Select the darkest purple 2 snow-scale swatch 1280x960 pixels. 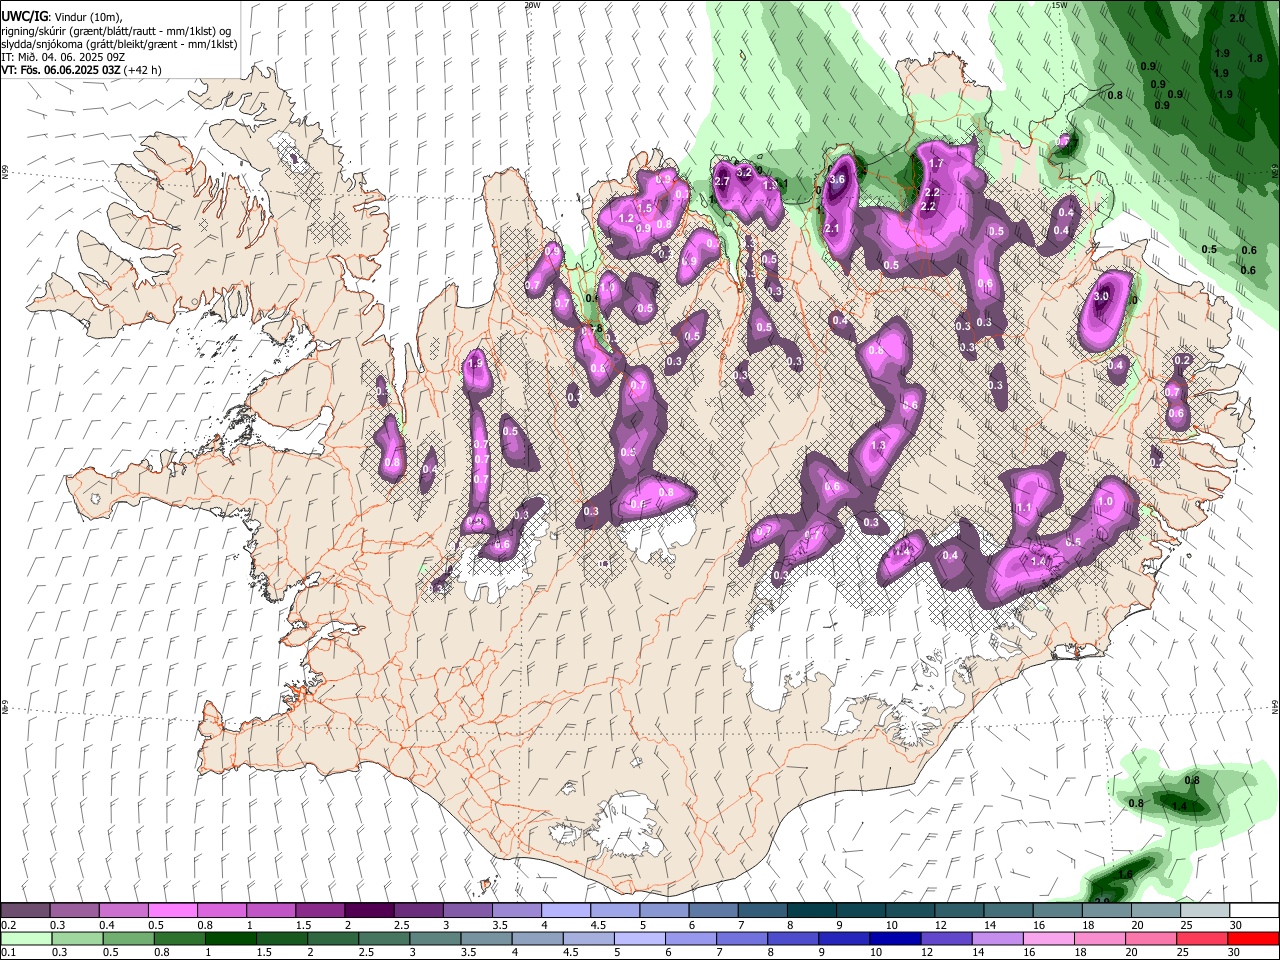coord(368,910)
